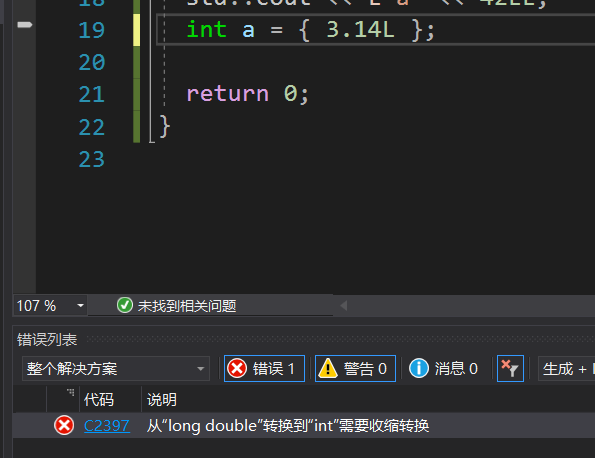This screenshot has height=458, width=595.
Task: Sort by the 说明 column header
Action: 162,400
